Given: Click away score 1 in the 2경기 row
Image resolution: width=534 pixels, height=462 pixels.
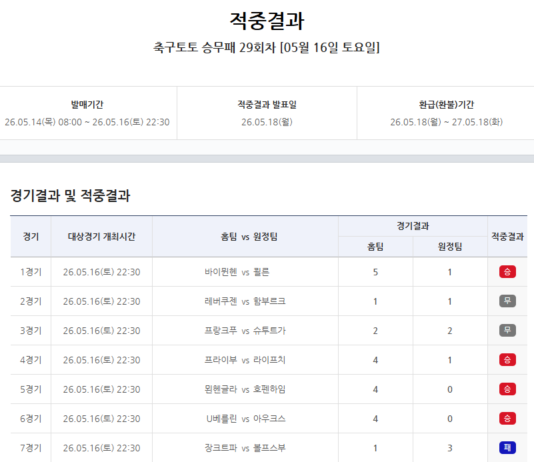Looking at the screenshot, I should coord(450,301).
